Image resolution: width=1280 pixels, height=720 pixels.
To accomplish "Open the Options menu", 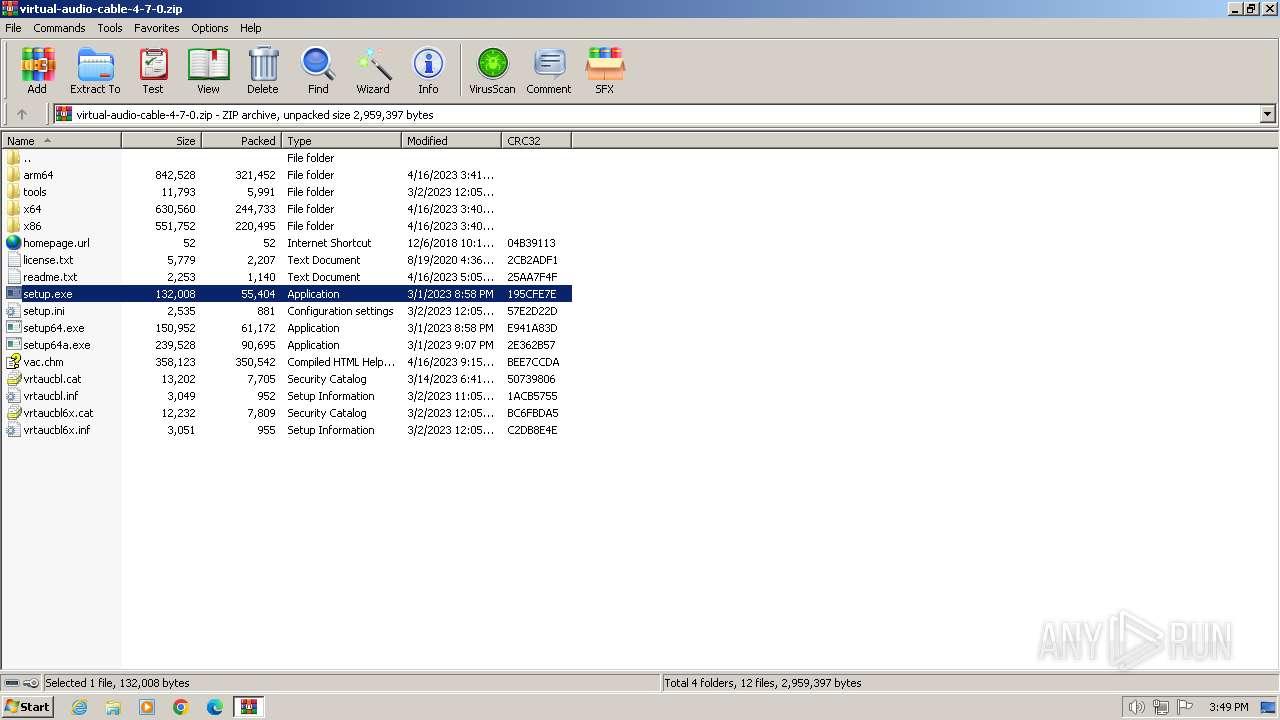I will tap(210, 28).
